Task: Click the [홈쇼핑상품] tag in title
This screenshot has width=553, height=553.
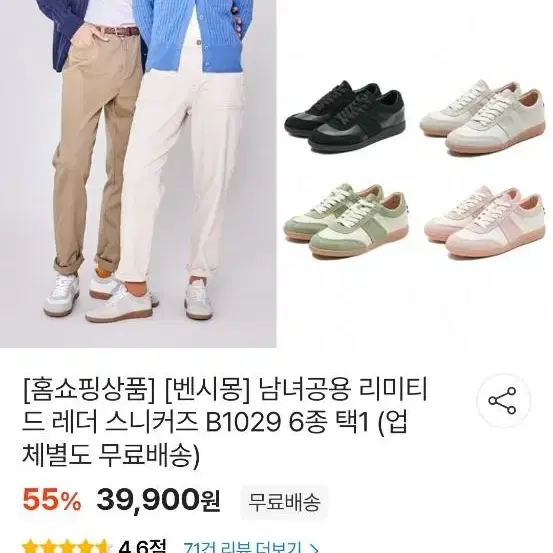Action: [x=89, y=391]
